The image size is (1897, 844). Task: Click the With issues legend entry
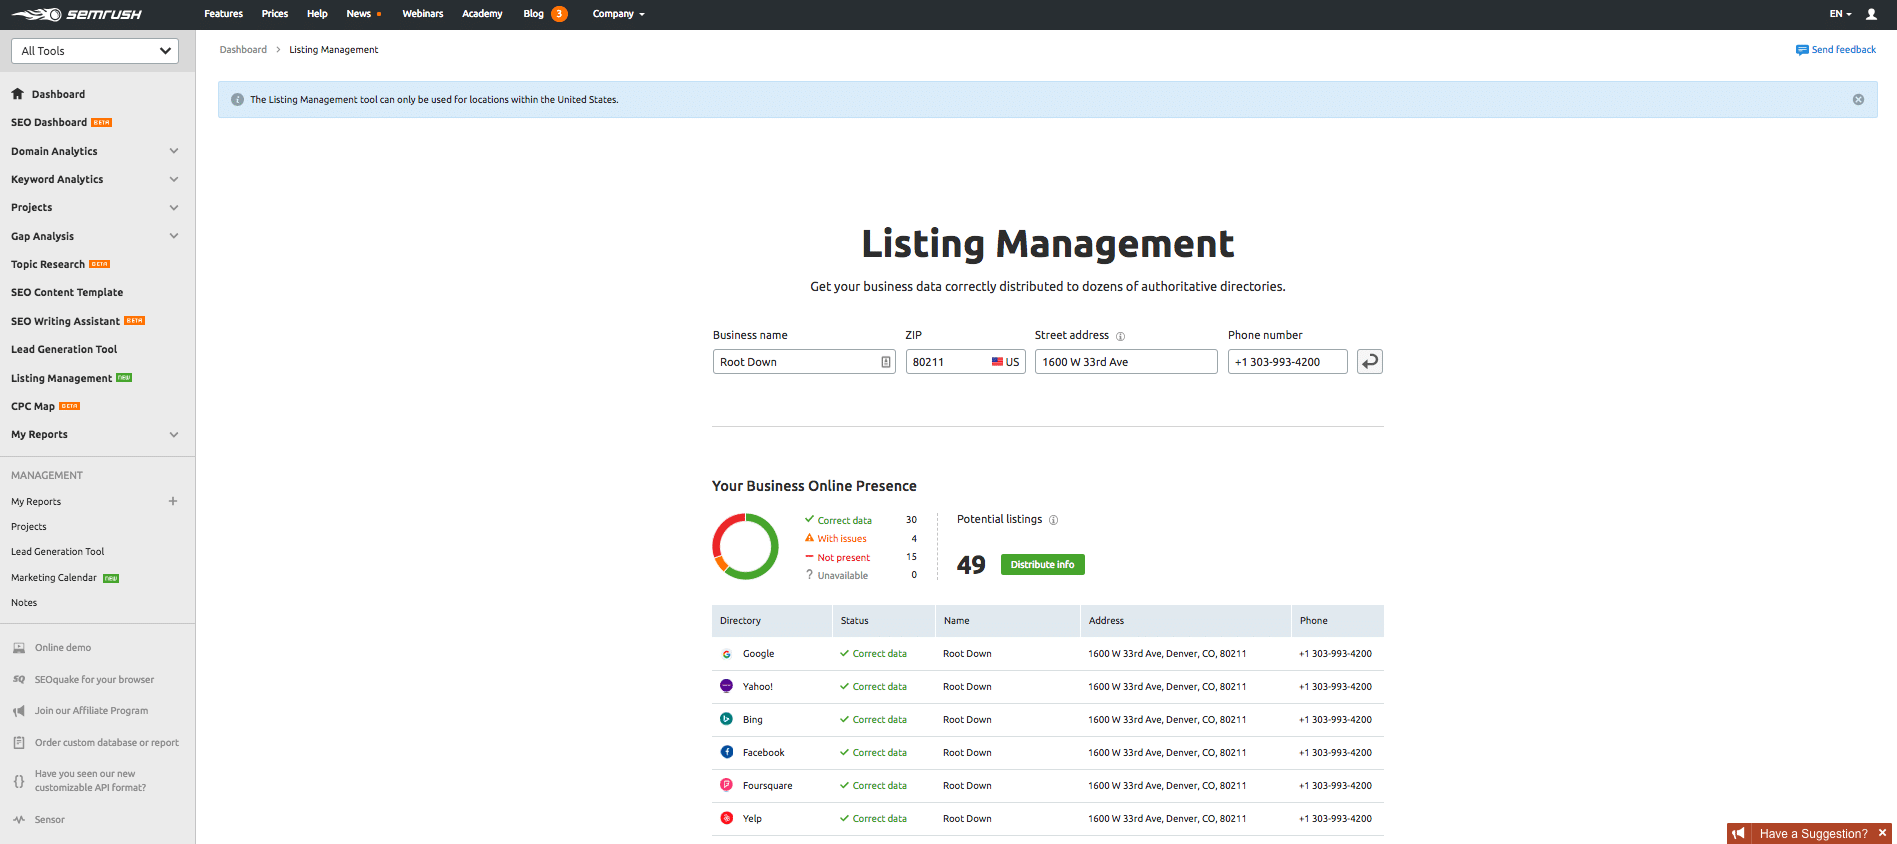(842, 539)
